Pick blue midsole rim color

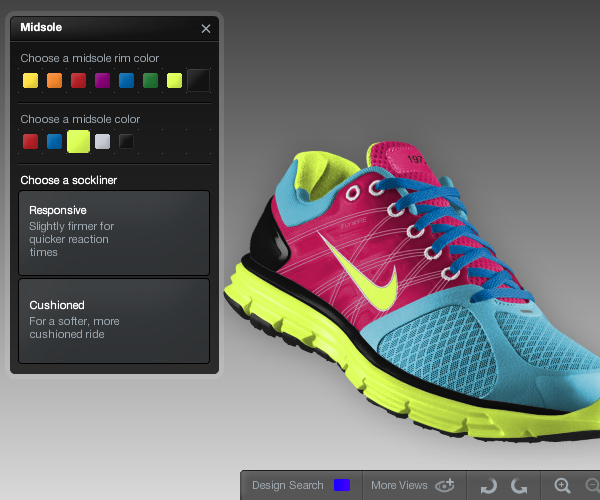coord(126,81)
